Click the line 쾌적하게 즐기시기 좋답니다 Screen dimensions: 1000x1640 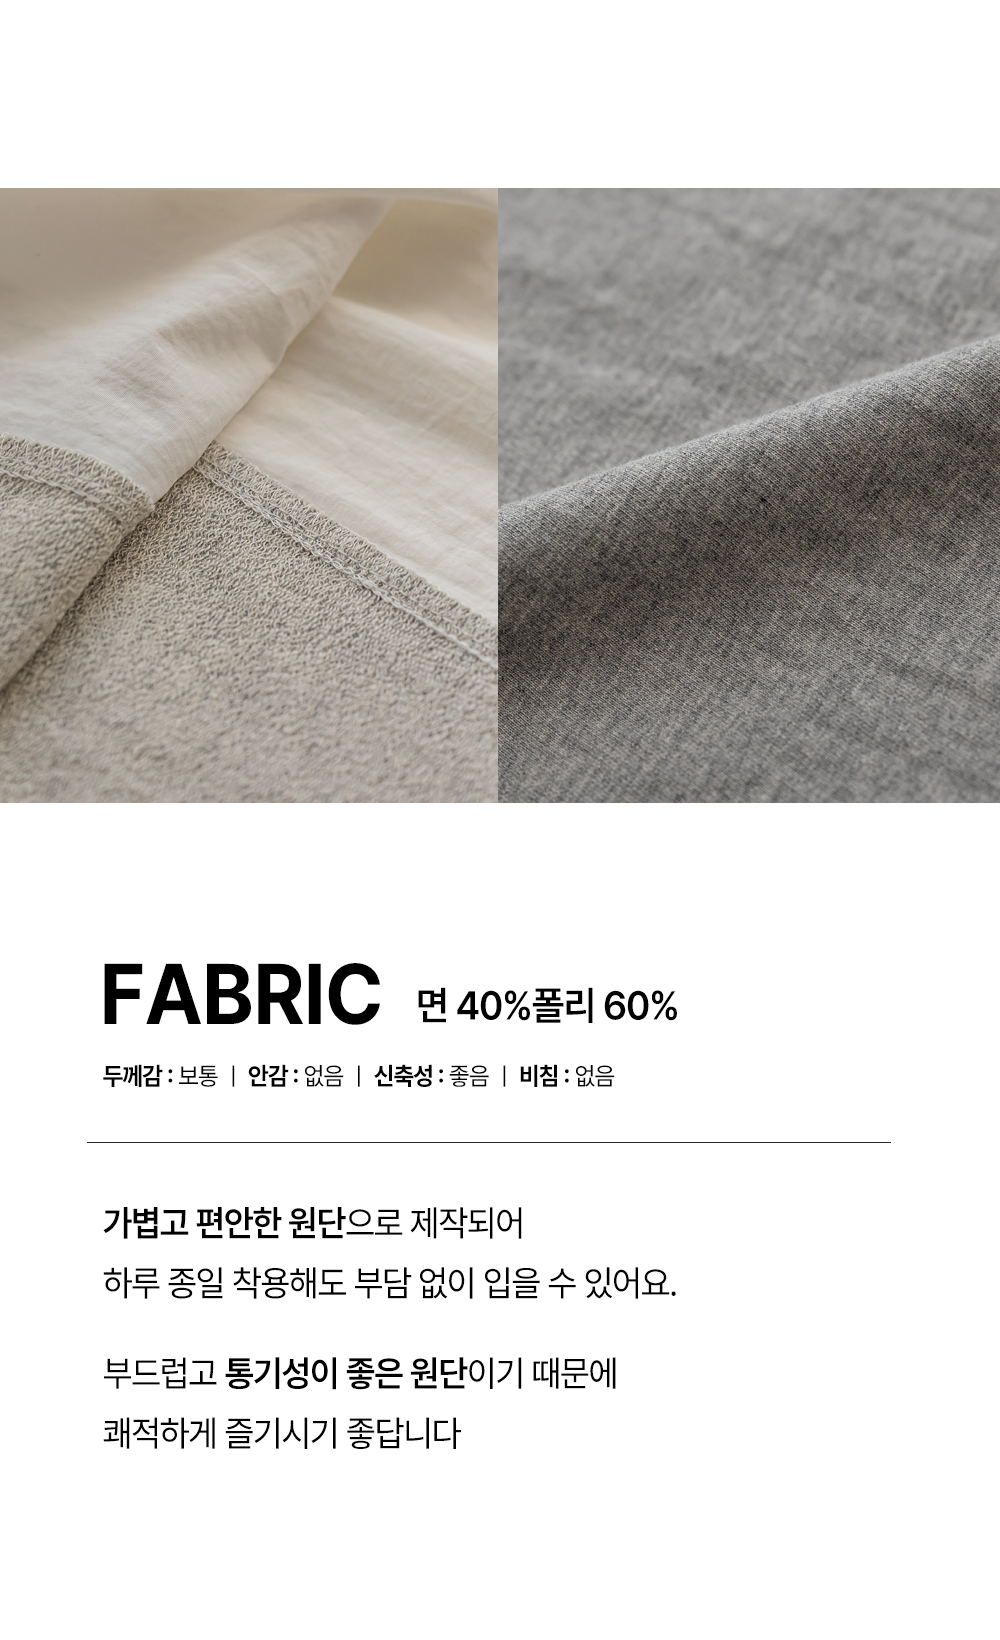(x=282, y=1433)
